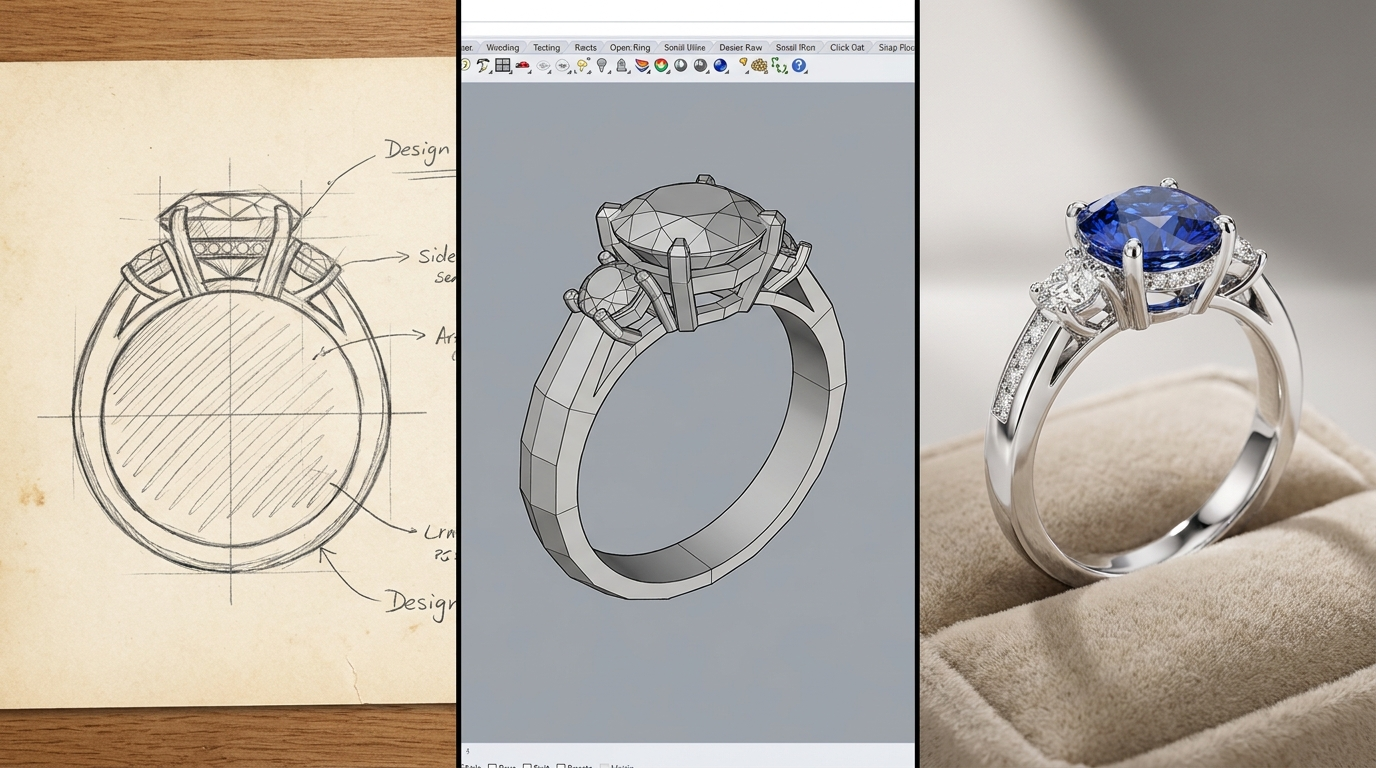
Task: Click the mushroom-shaped tool icon near toolbar start
Action: (483, 66)
